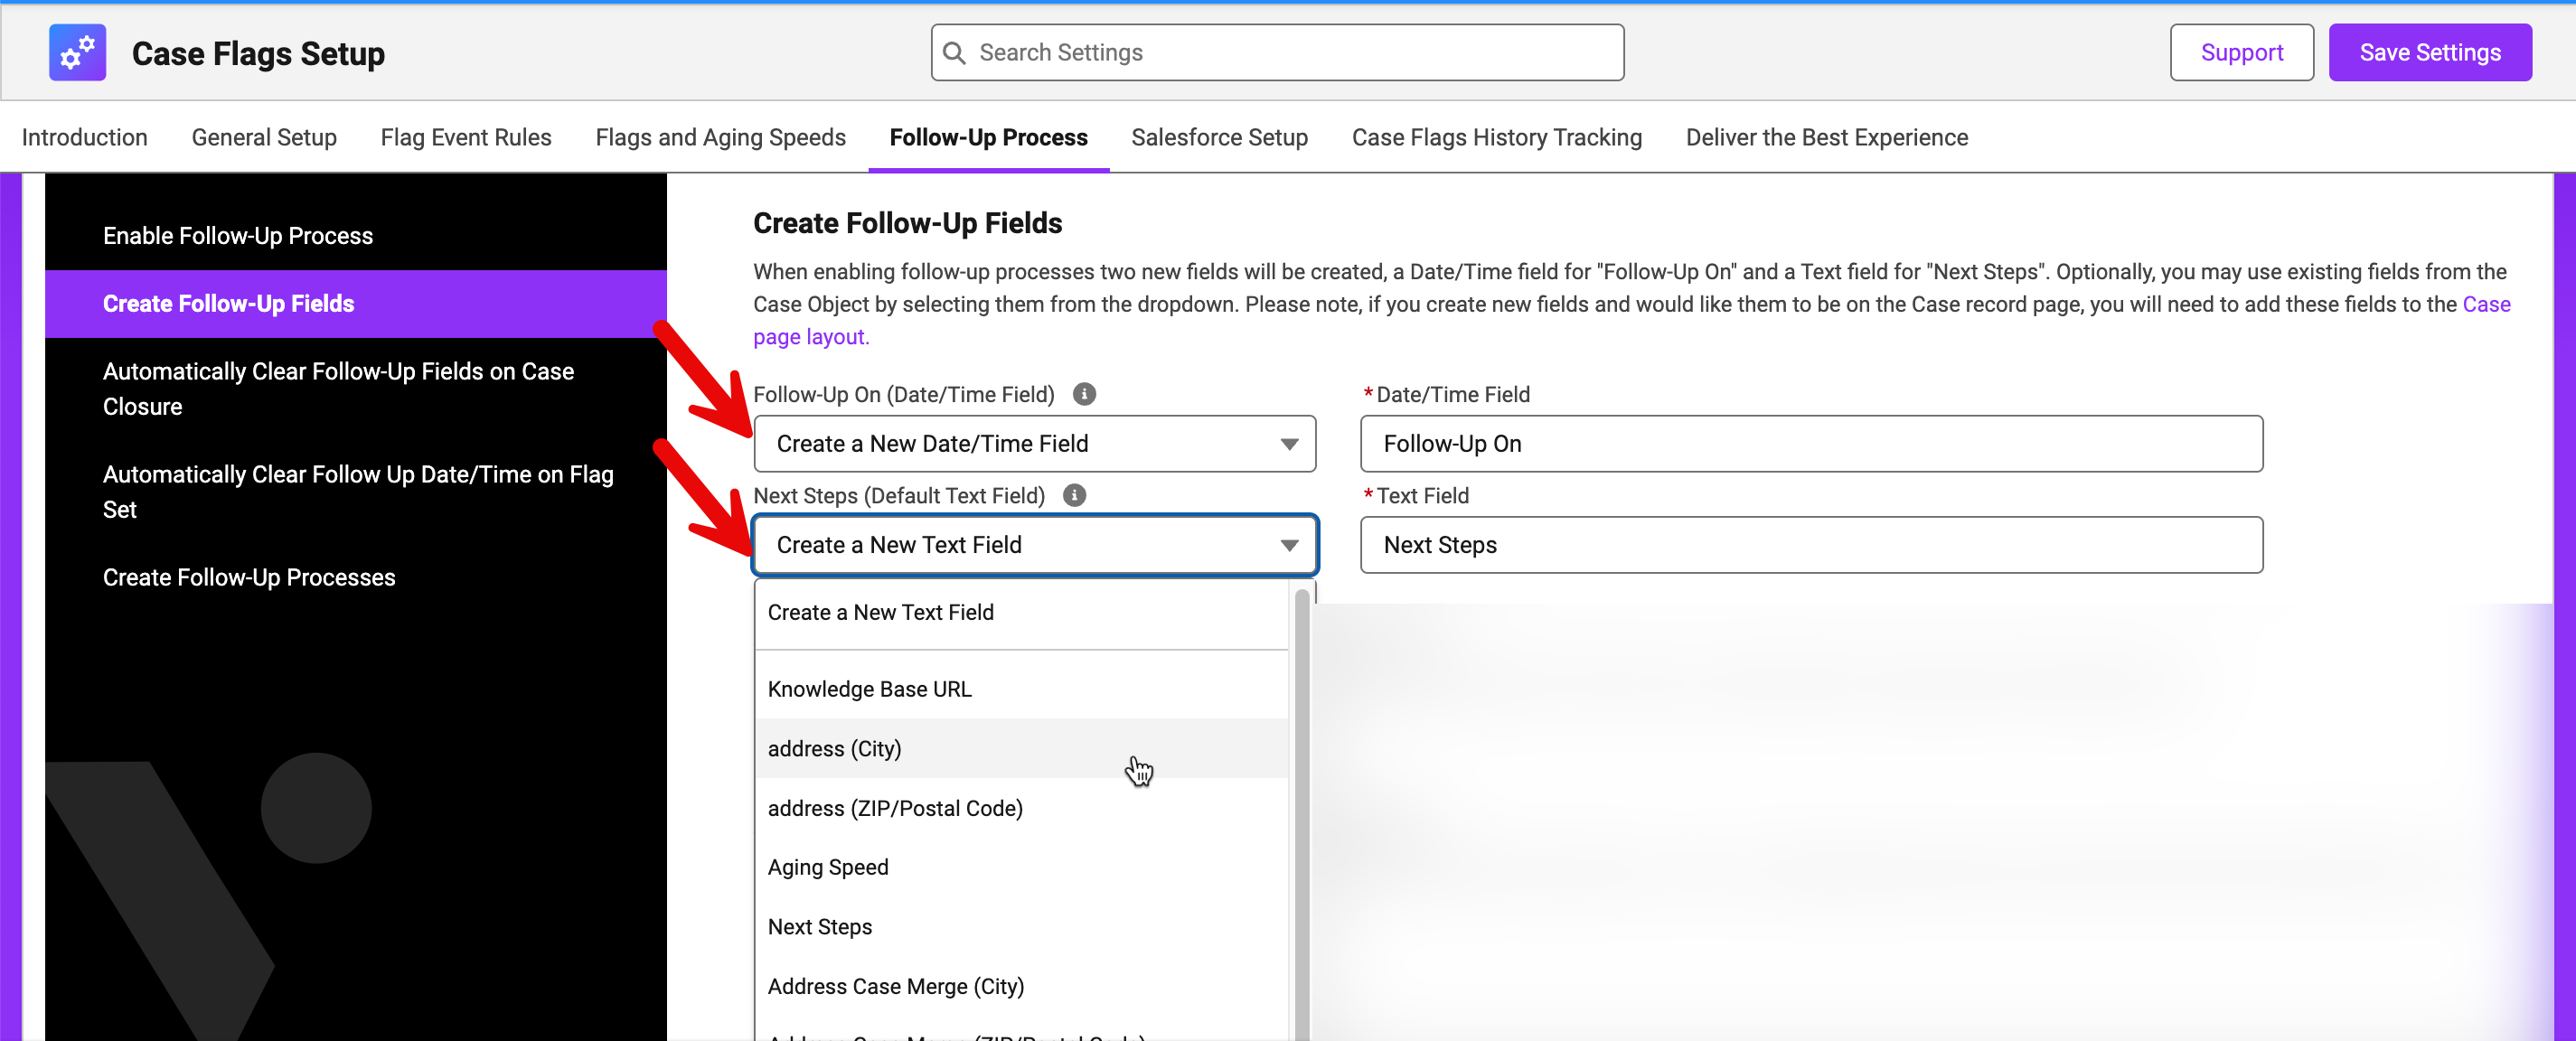
Task: Pick Next Steps option in dropdown list
Action: tap(1021, 926)
